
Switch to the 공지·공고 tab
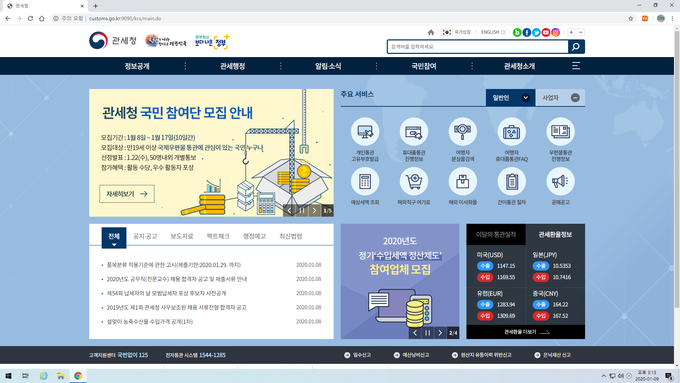tap(145, 236)
